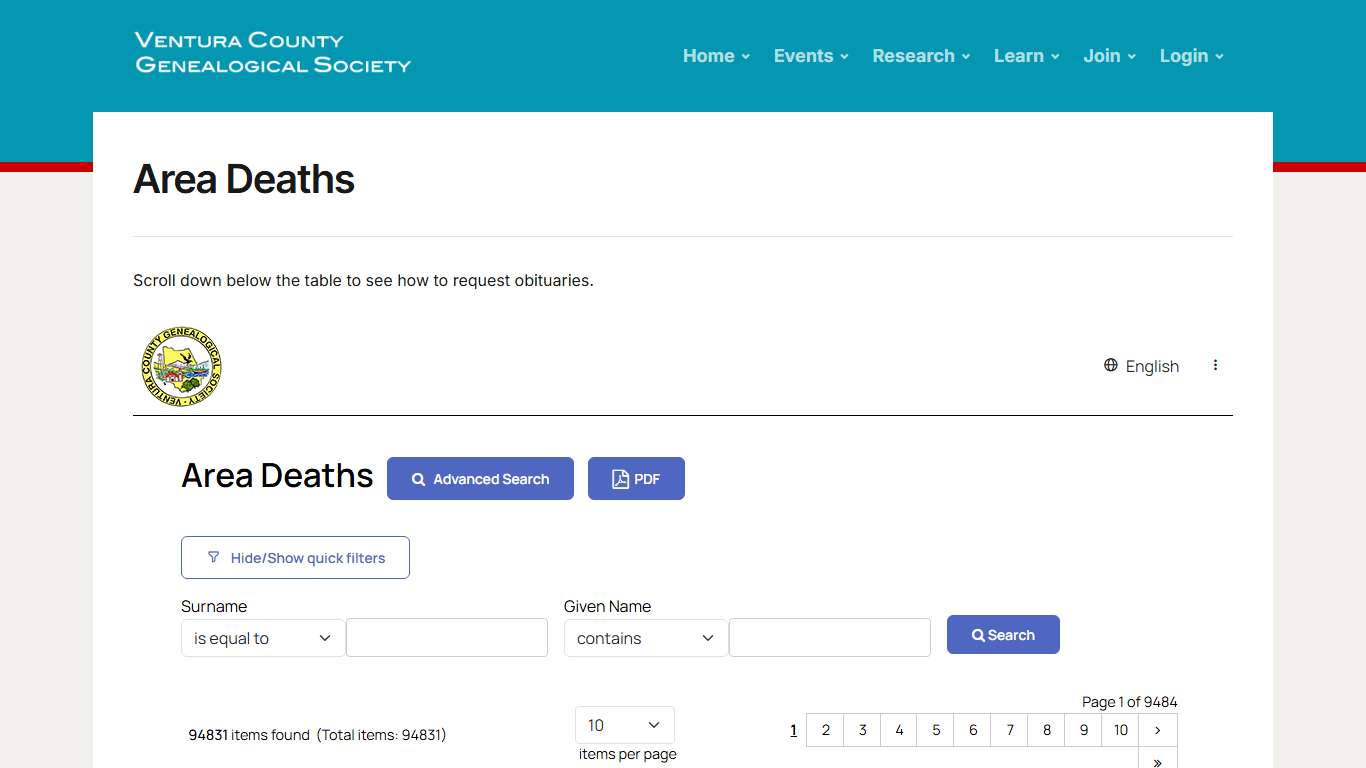Jump to last page with double-chevron control
This screenshot has width=1366, height=768.
point(1157,760)
